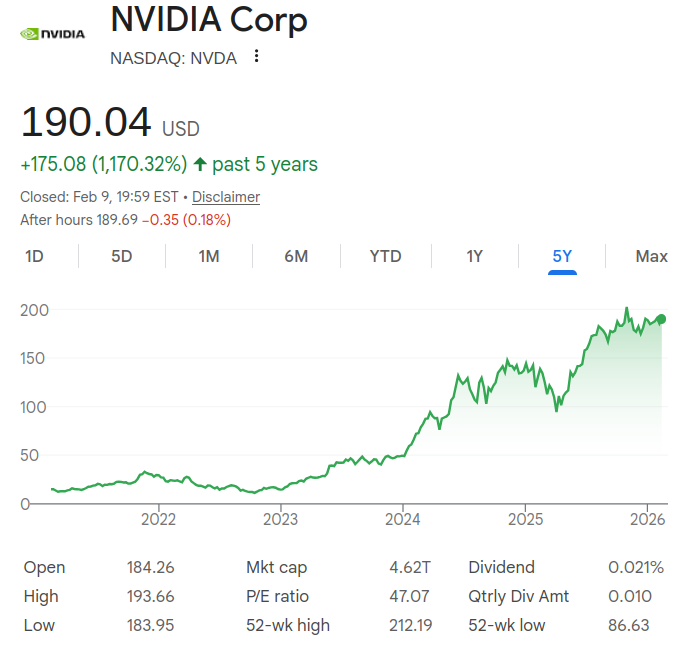Open the three-dot more options menu

pos(256,57)
